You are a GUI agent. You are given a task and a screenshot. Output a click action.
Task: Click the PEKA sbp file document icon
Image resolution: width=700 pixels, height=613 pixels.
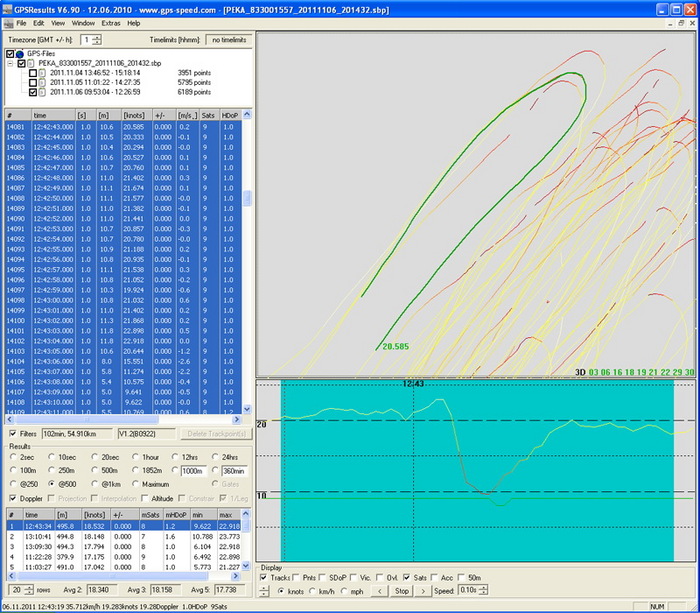(x=32, y=63)
